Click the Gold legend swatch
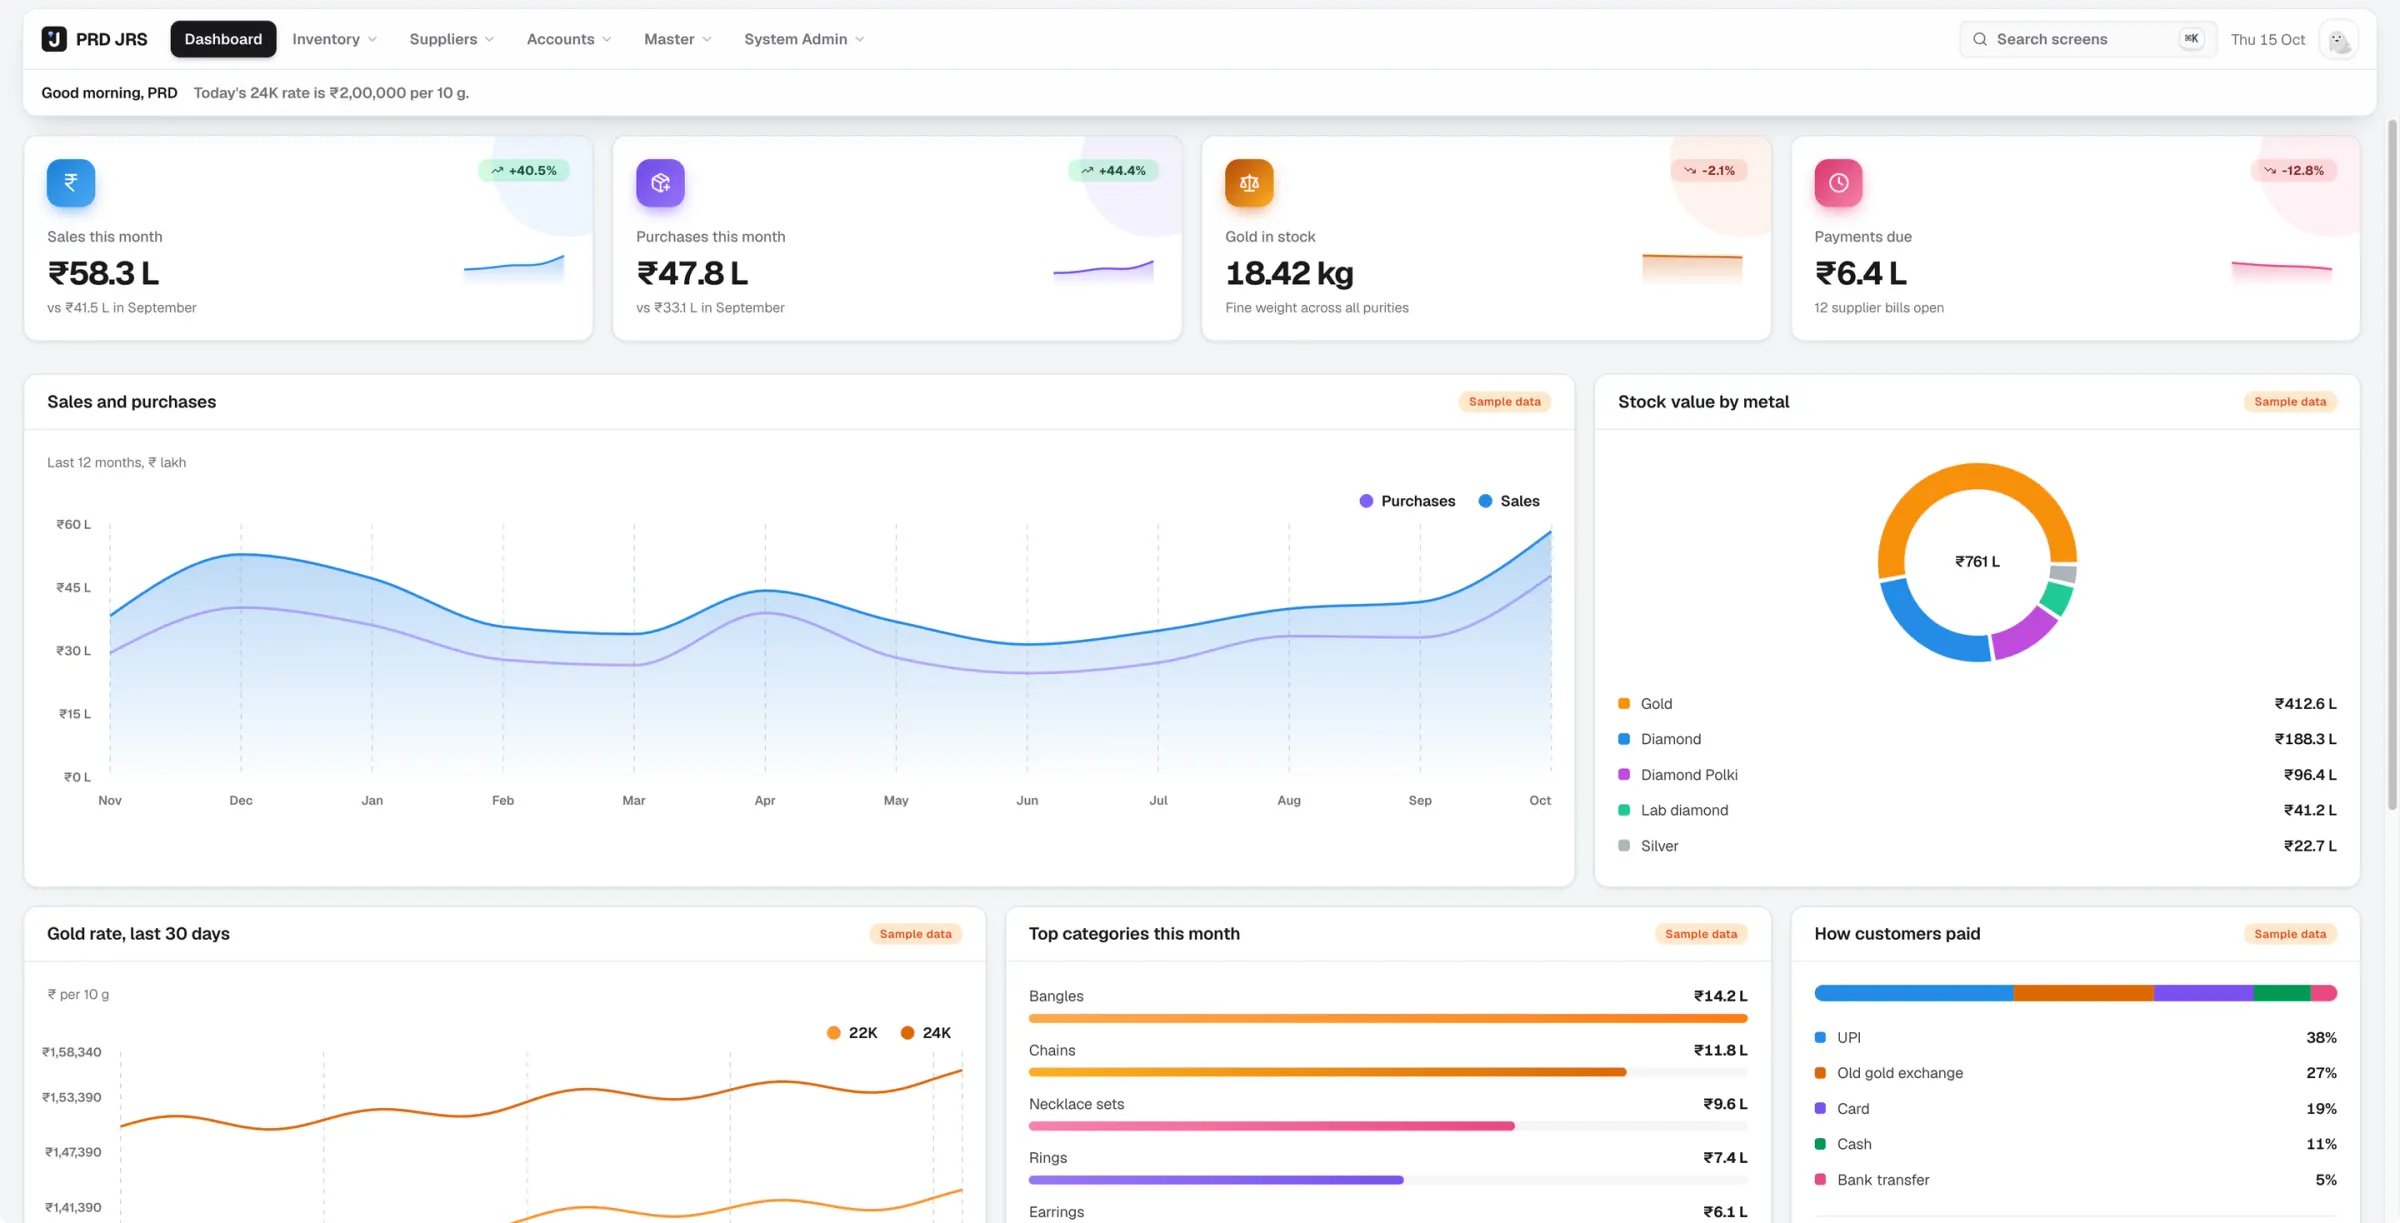Image resolution: width=2400 pixels, height=1223 pixels. click(1624, 704)
